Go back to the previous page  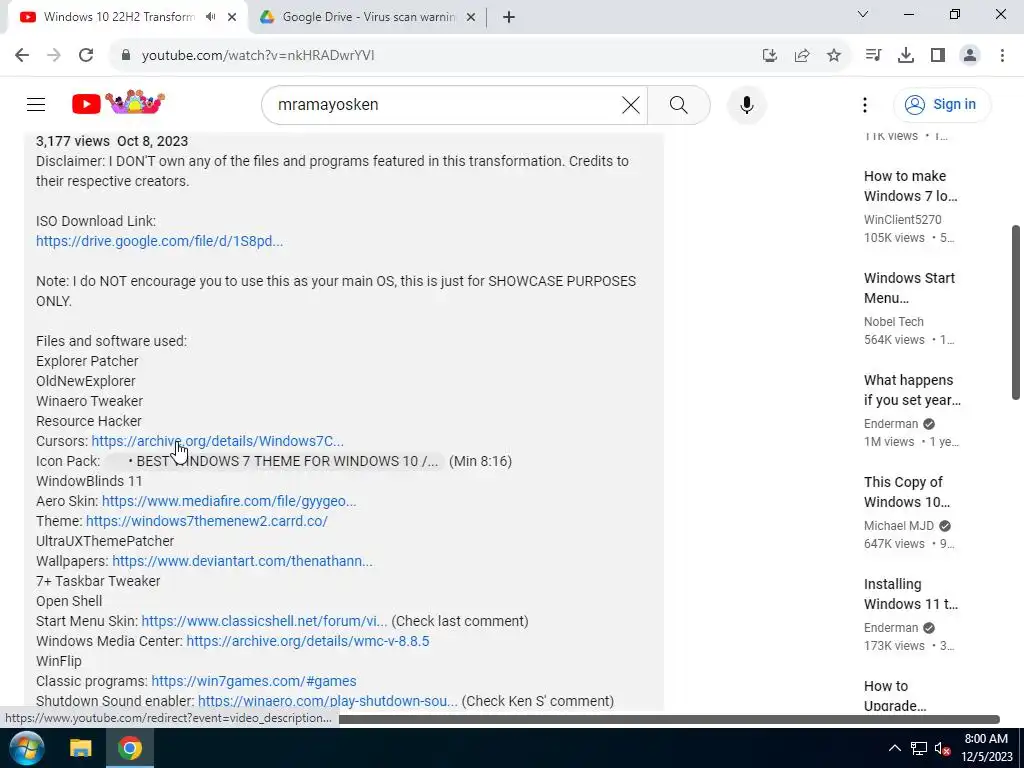pyautogui.click(x=22, y=56)
